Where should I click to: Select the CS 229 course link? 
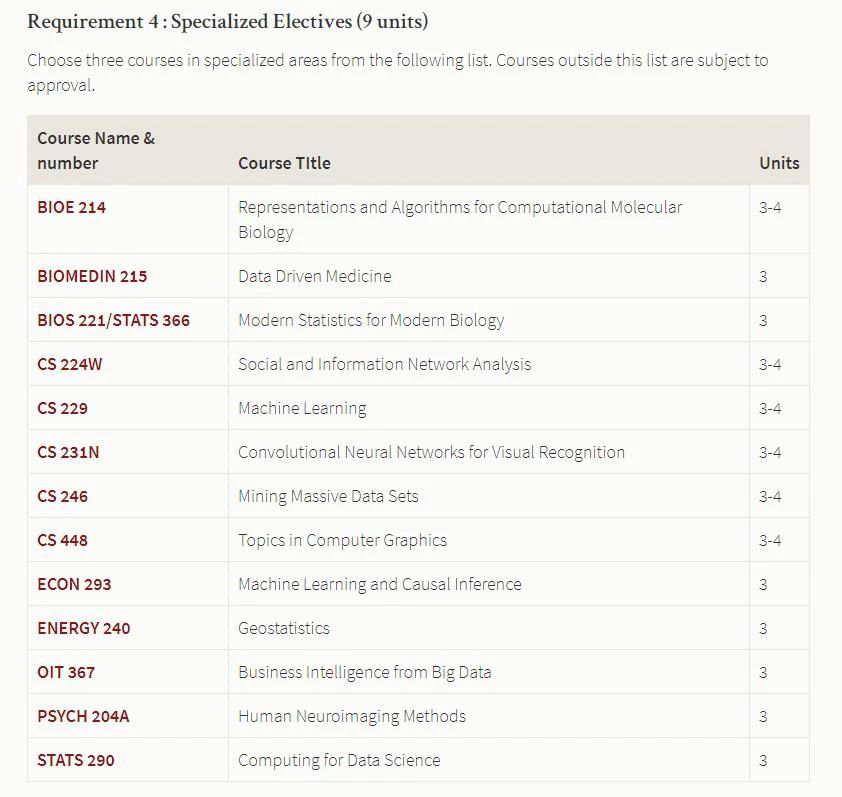[x=62, y=408]
